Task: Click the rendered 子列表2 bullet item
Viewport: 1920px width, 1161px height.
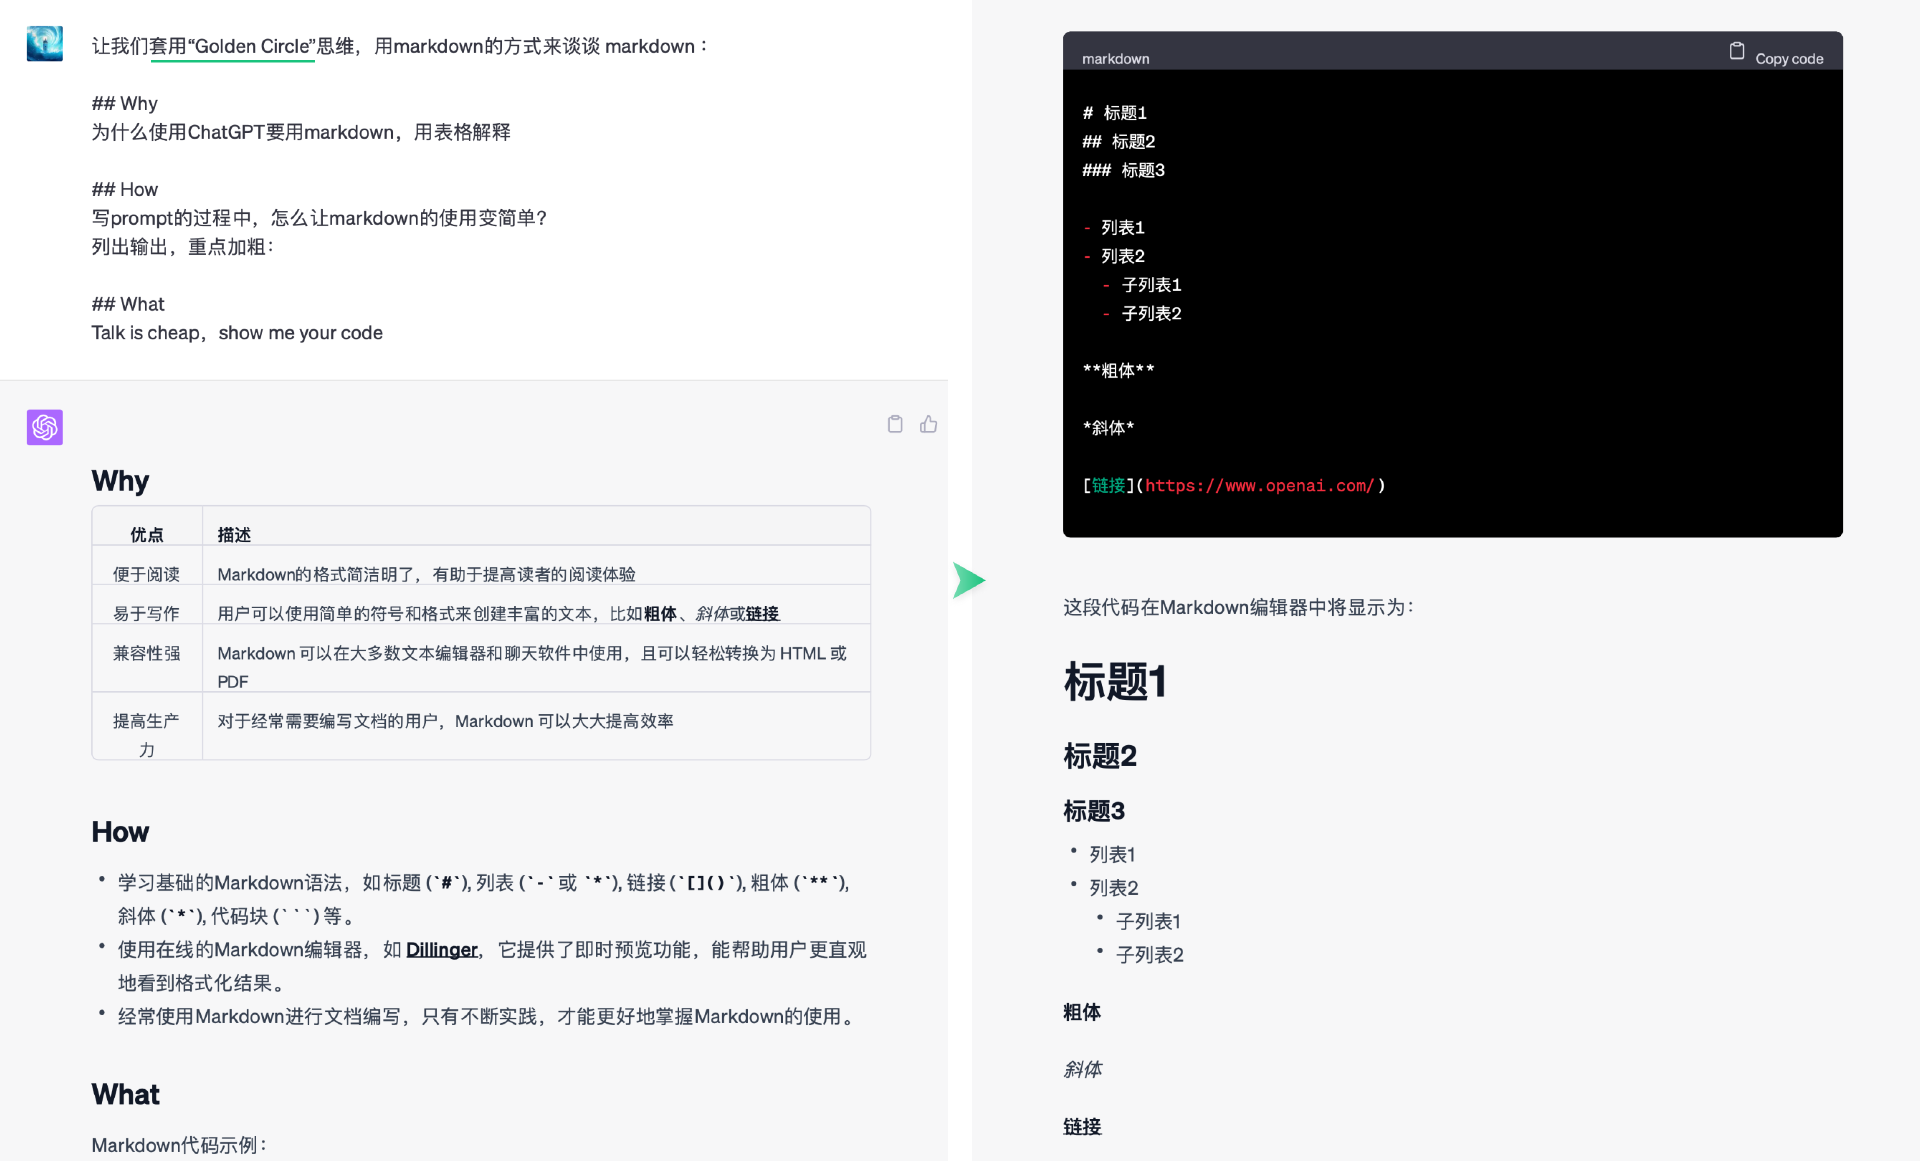Action: click(x=1150, y=955)
